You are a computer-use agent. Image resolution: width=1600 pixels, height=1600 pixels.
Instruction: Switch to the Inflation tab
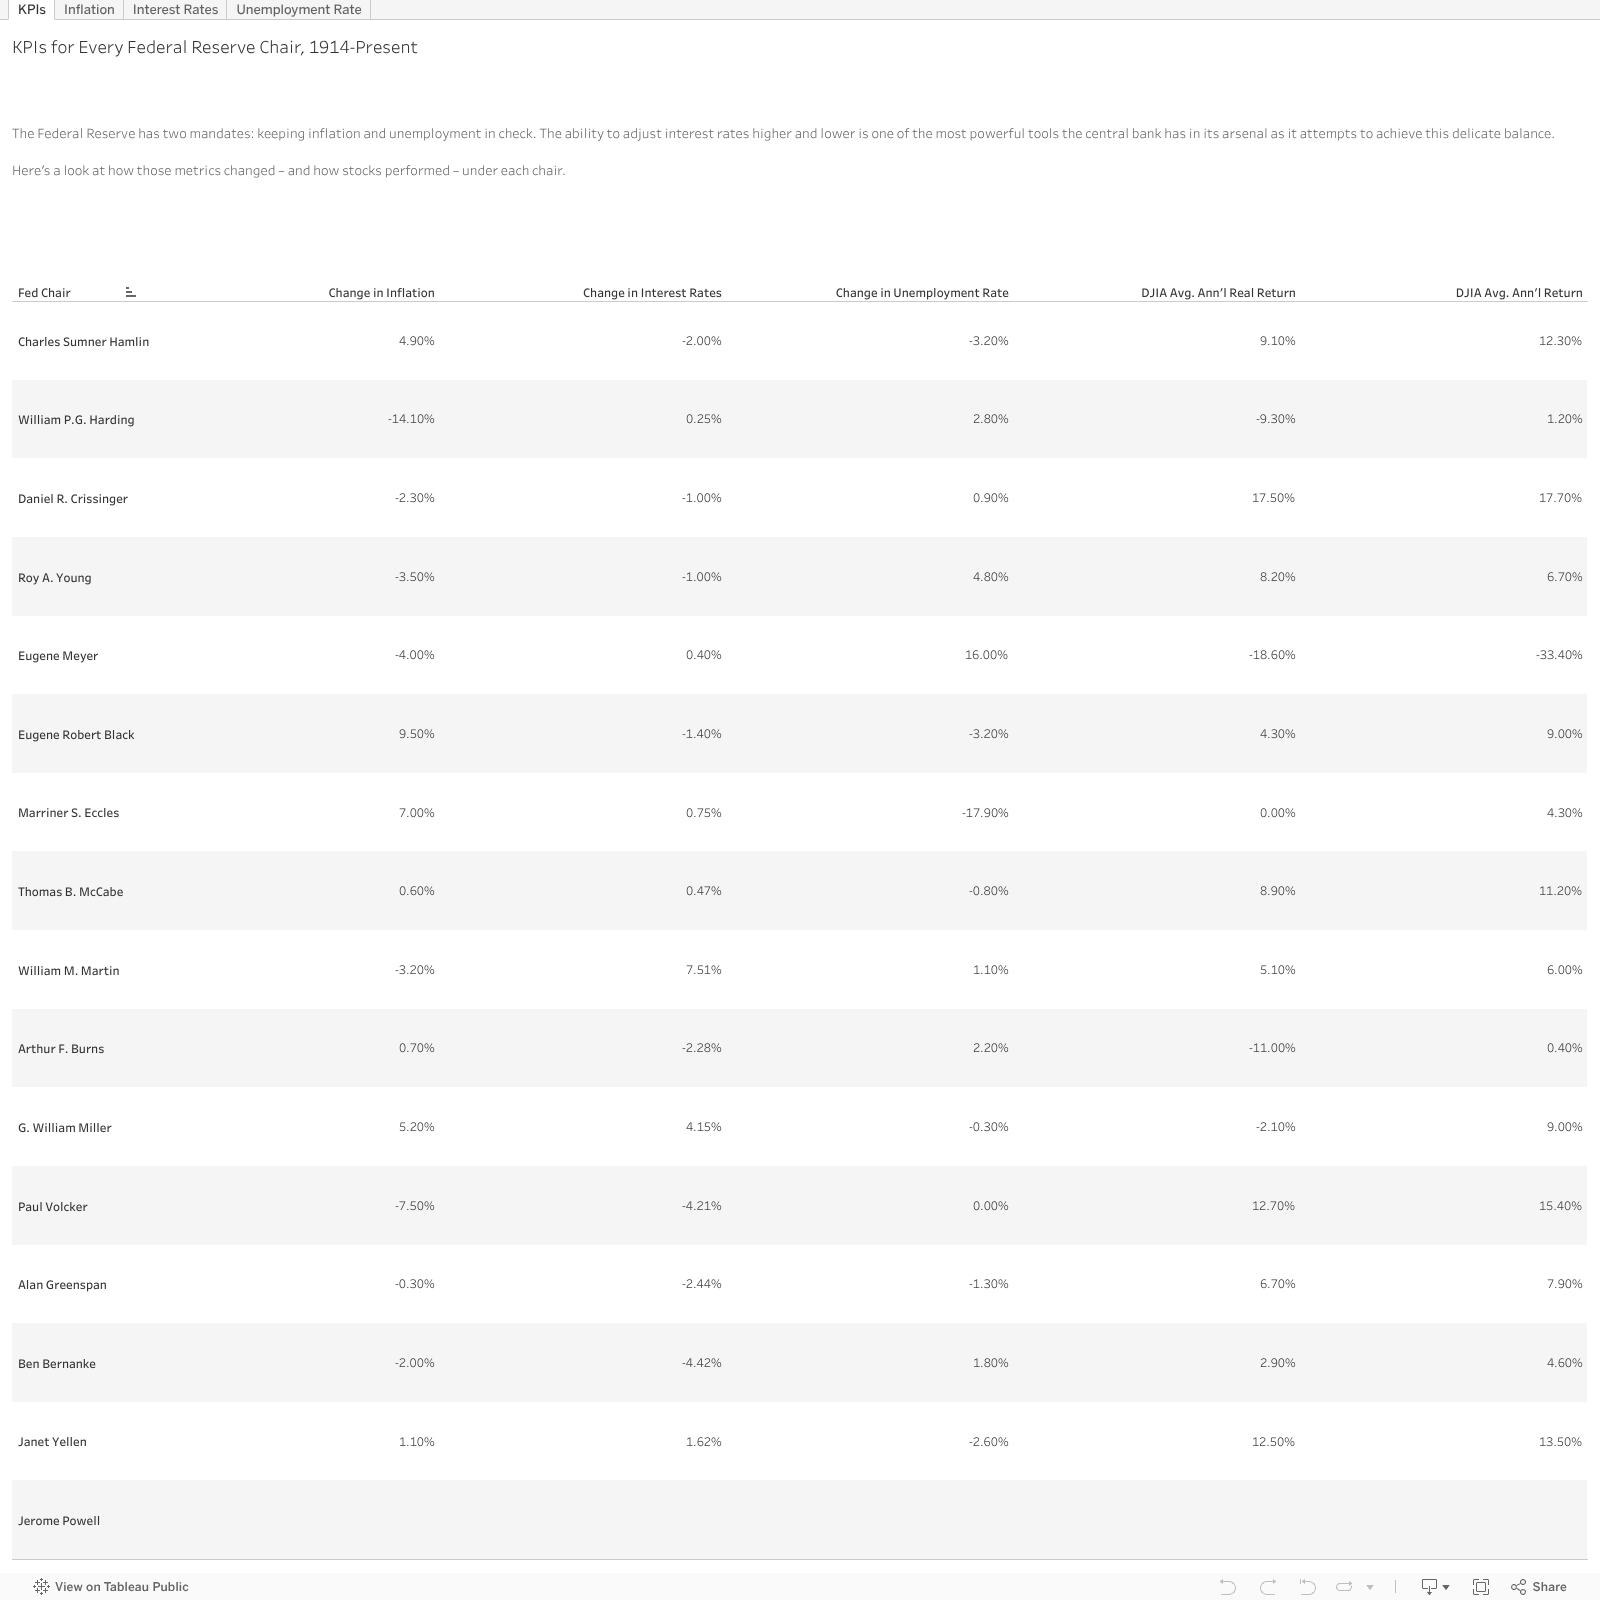pyautogui.click(x=89, y=9)
